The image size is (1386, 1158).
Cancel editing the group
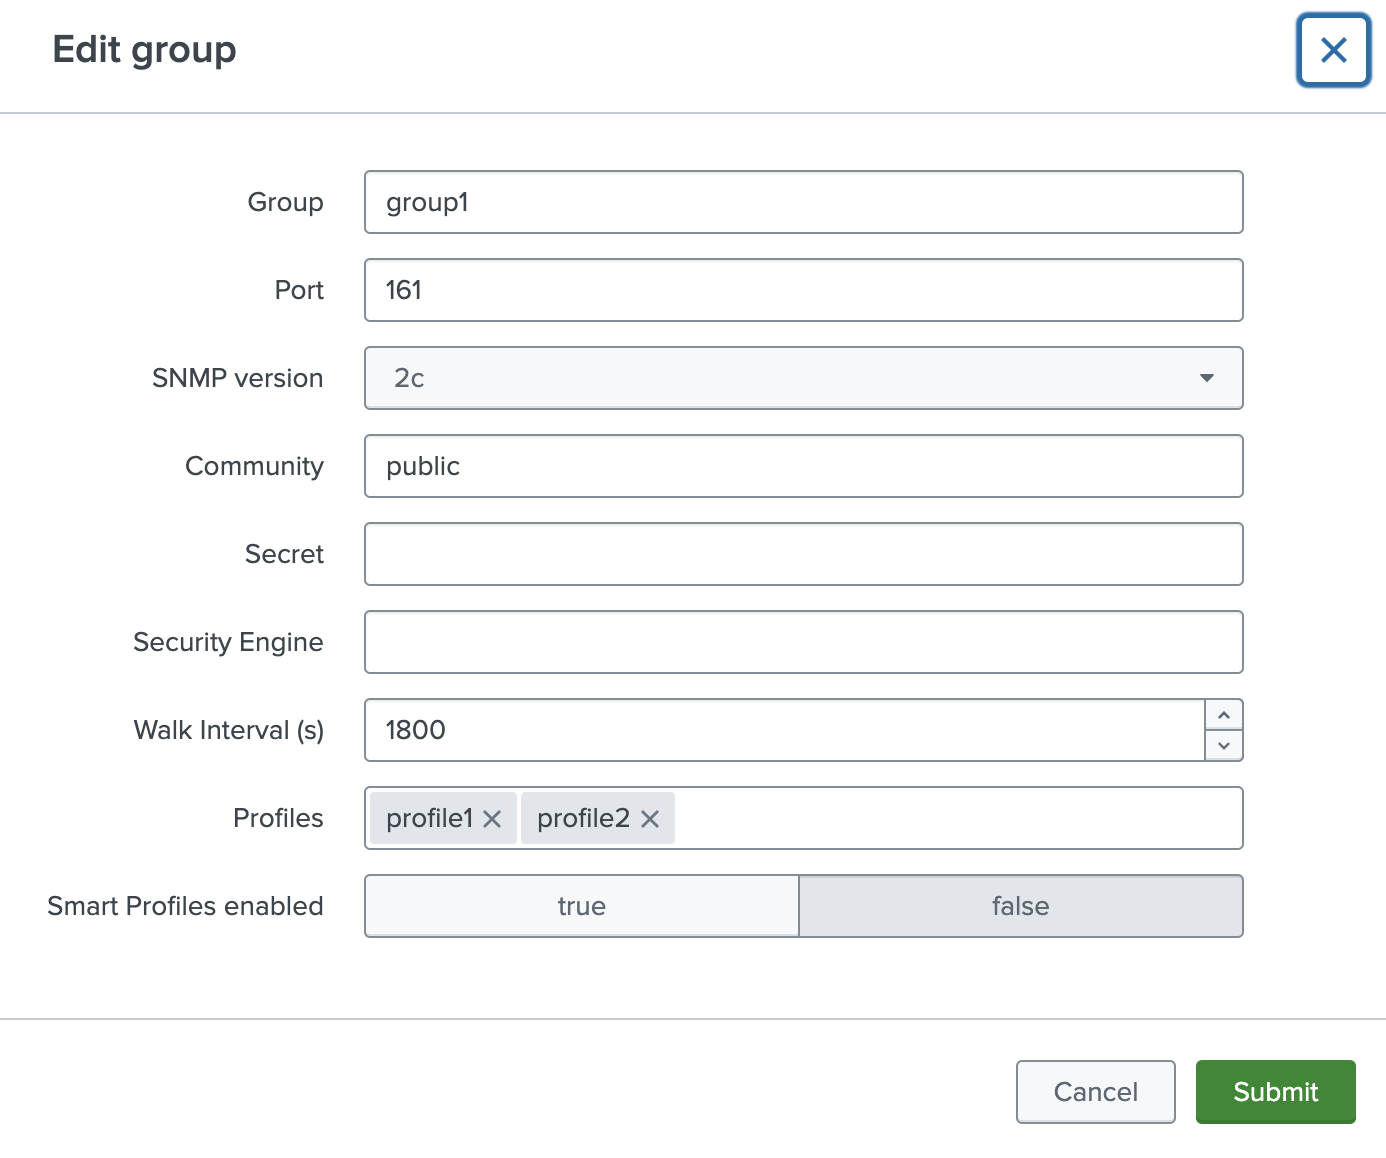(1095, 1092)
